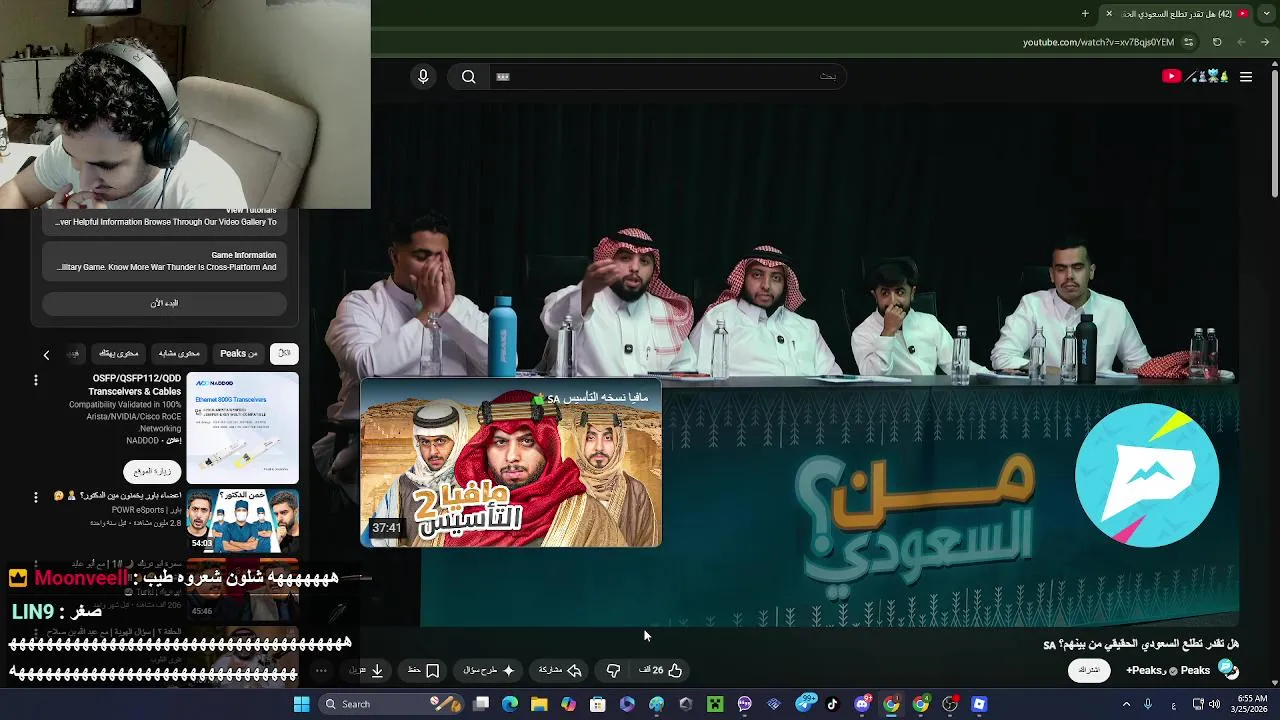Open Task View from the taskbar
This screenshot has width=1280, height=720.
click(481, 704)
